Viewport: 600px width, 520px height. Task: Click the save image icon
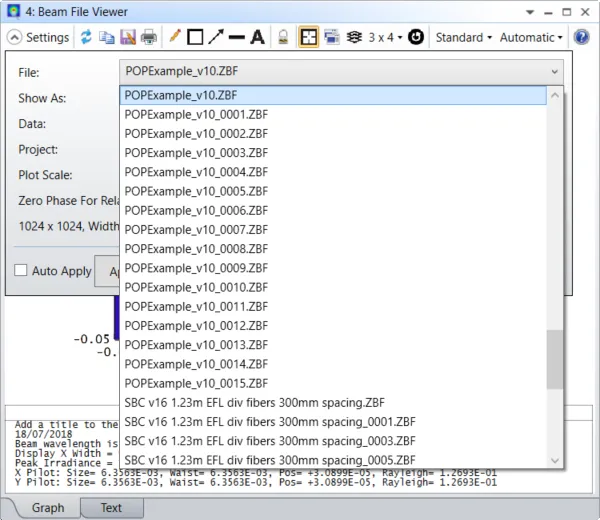coord(128,37)
